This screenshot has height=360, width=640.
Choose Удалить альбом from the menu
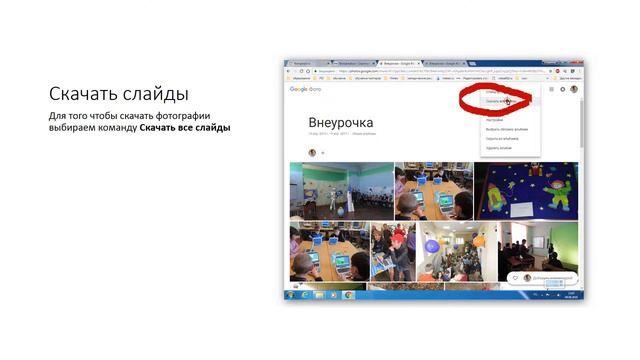[x=498, y=148]
